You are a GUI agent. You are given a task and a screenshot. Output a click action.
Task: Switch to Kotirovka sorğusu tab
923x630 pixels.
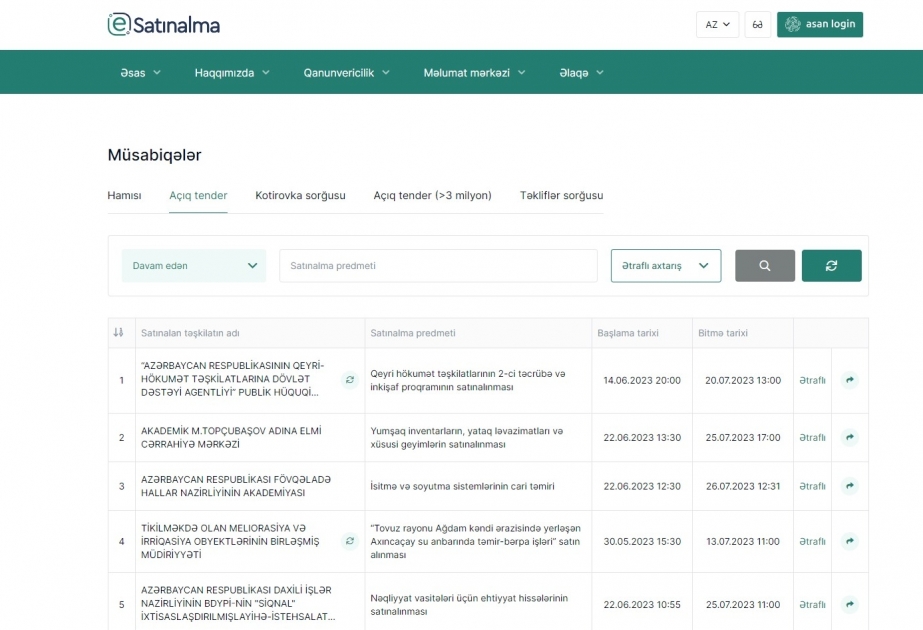pos(300,195)
